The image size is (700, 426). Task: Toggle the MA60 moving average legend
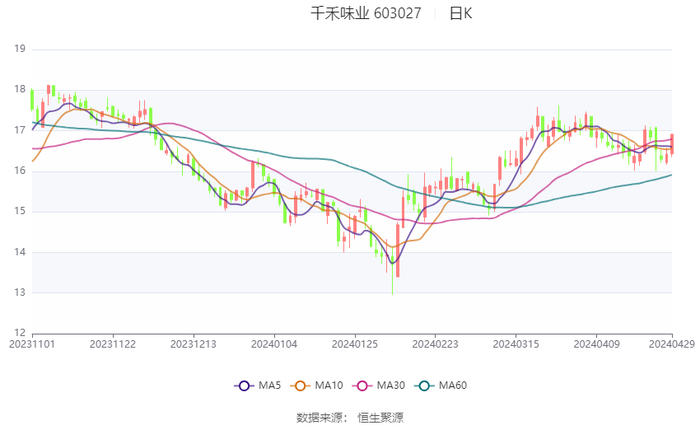pyautogui.click(x=441, y=385)
